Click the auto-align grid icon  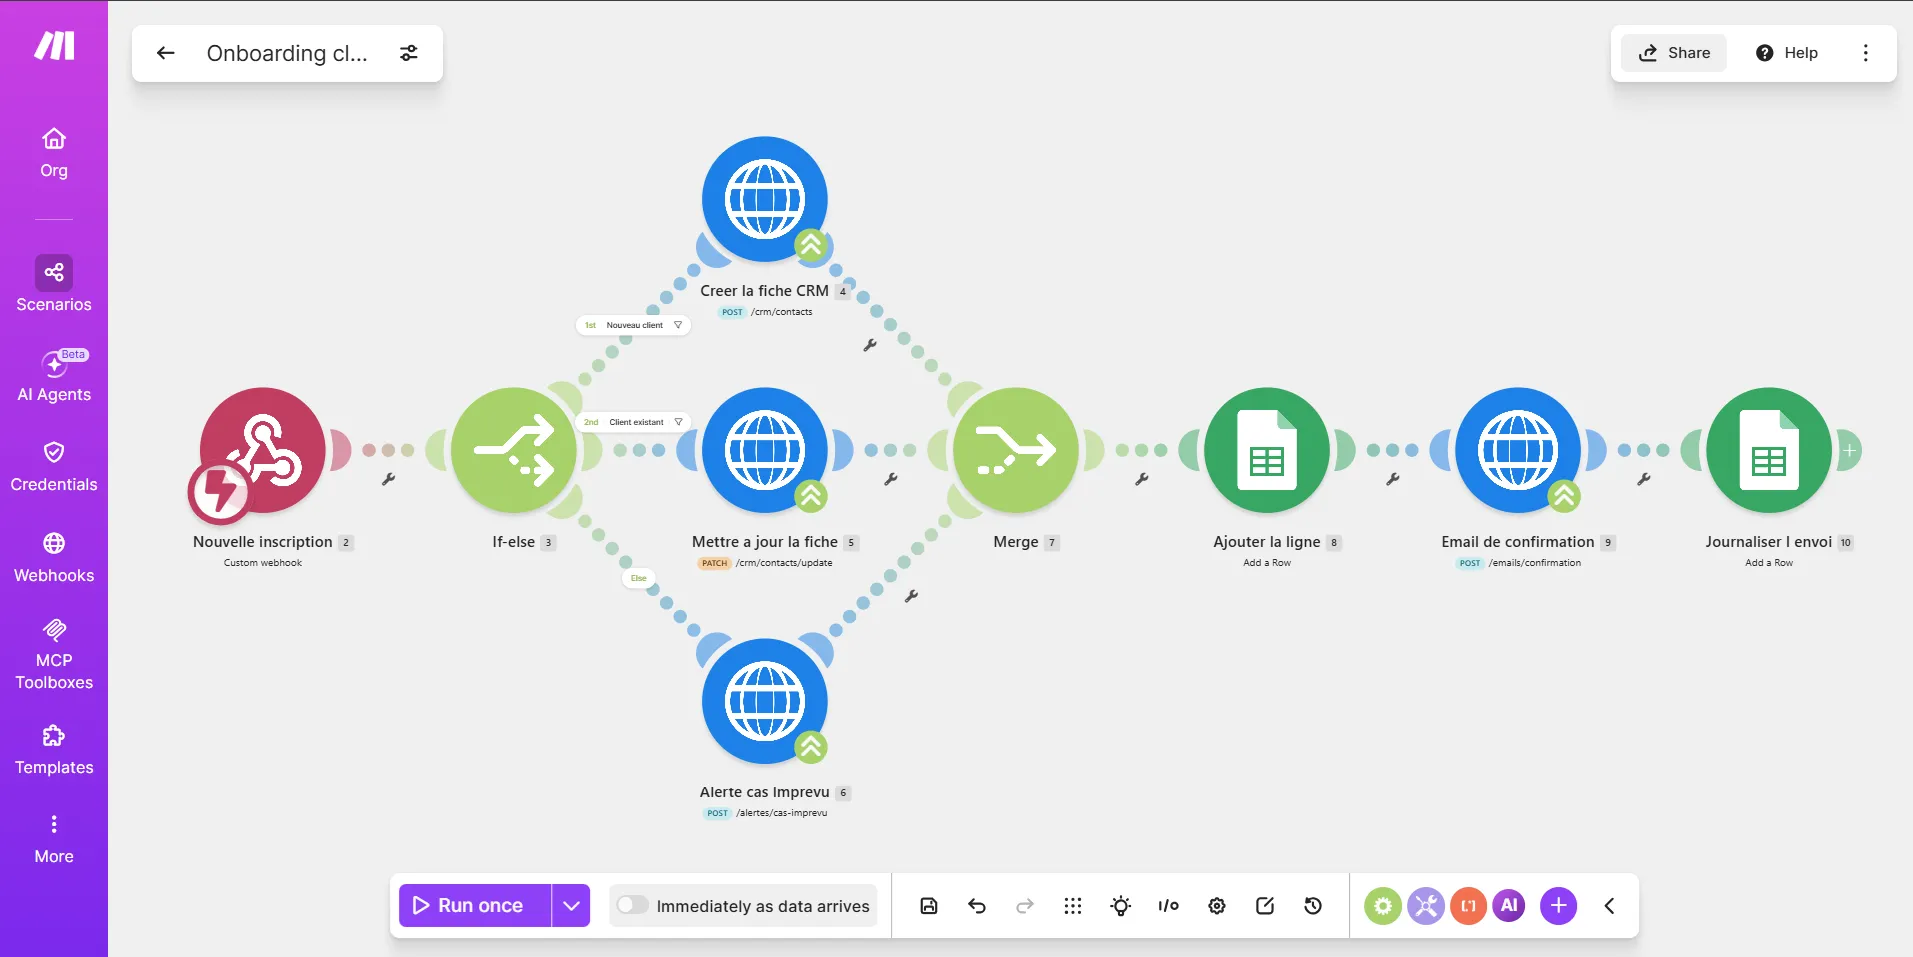coord(1073,906)
